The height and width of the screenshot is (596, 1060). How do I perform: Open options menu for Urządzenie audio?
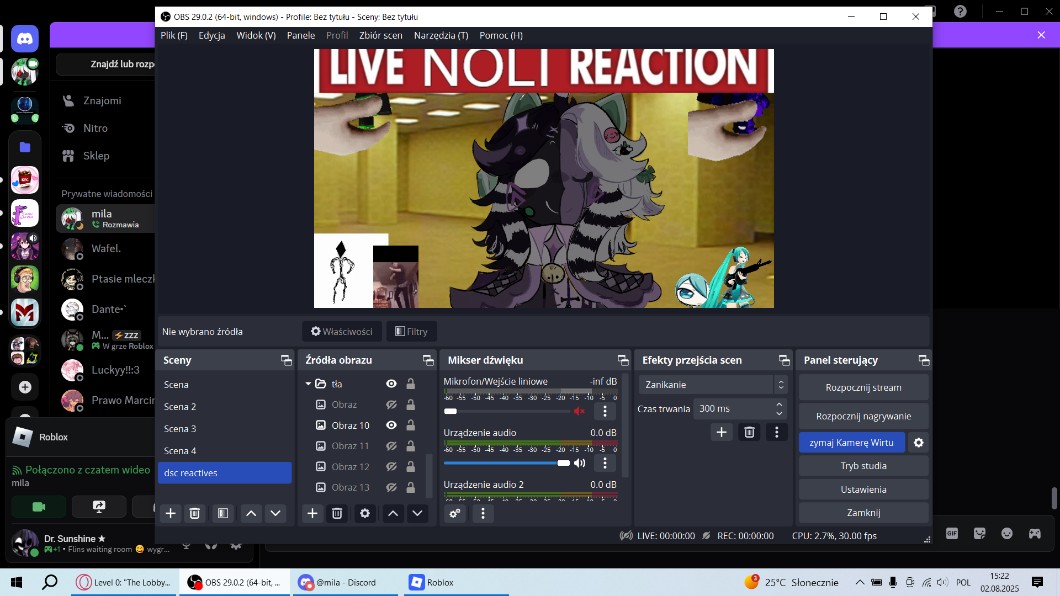[x=604, y=463]
